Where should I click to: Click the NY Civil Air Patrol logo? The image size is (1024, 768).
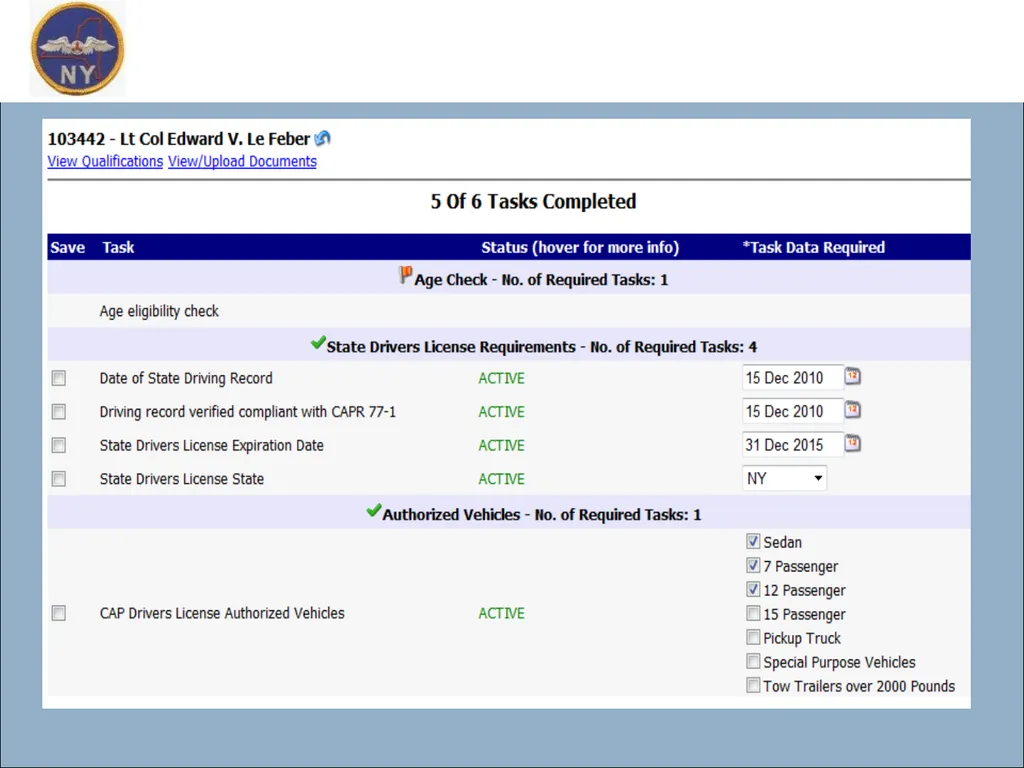click(78, 49)
